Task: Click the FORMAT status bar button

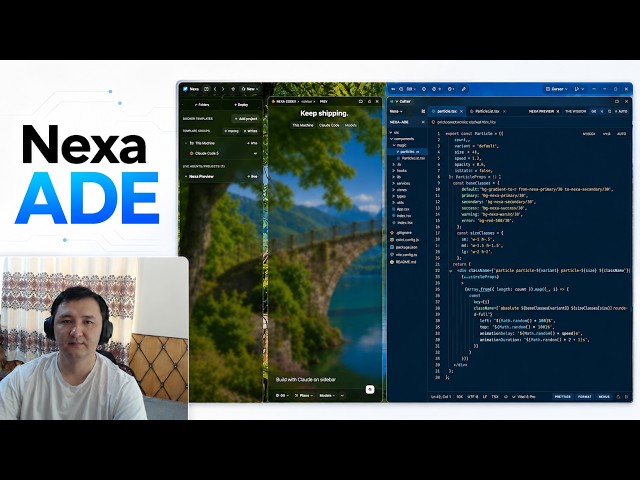Action: tap(584, 397)
